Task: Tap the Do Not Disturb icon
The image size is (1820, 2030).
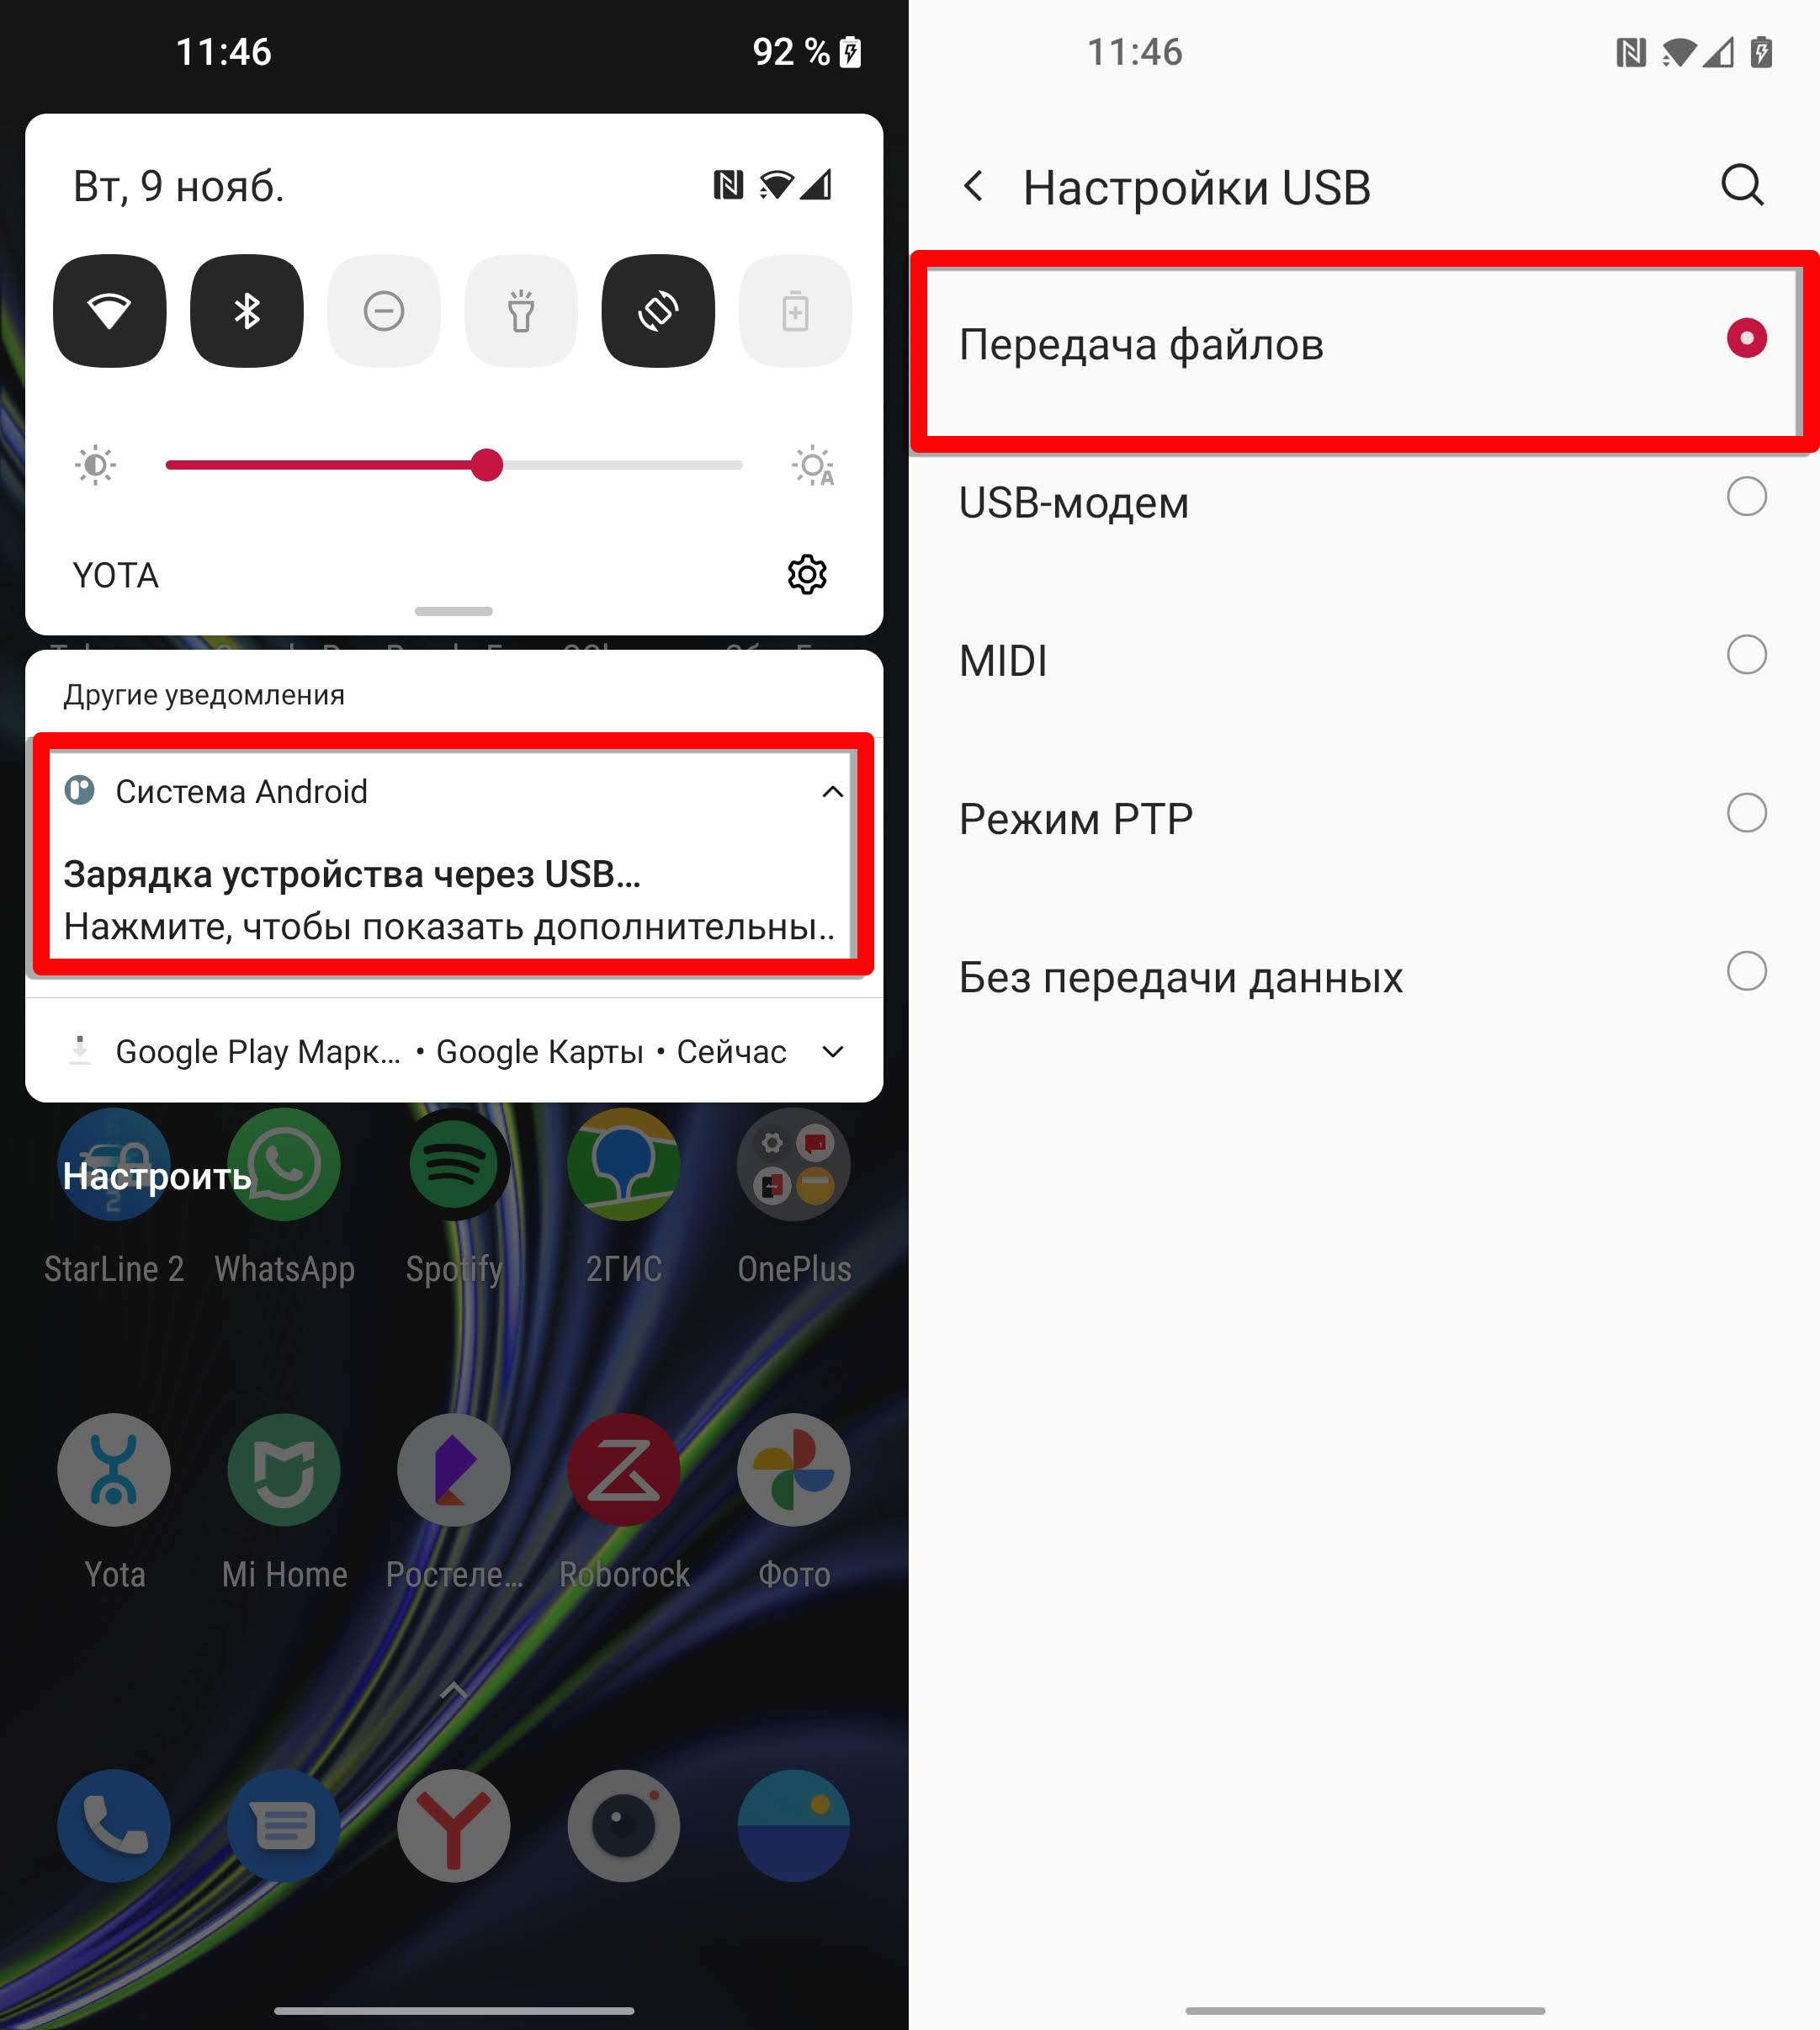Action: 385,313
